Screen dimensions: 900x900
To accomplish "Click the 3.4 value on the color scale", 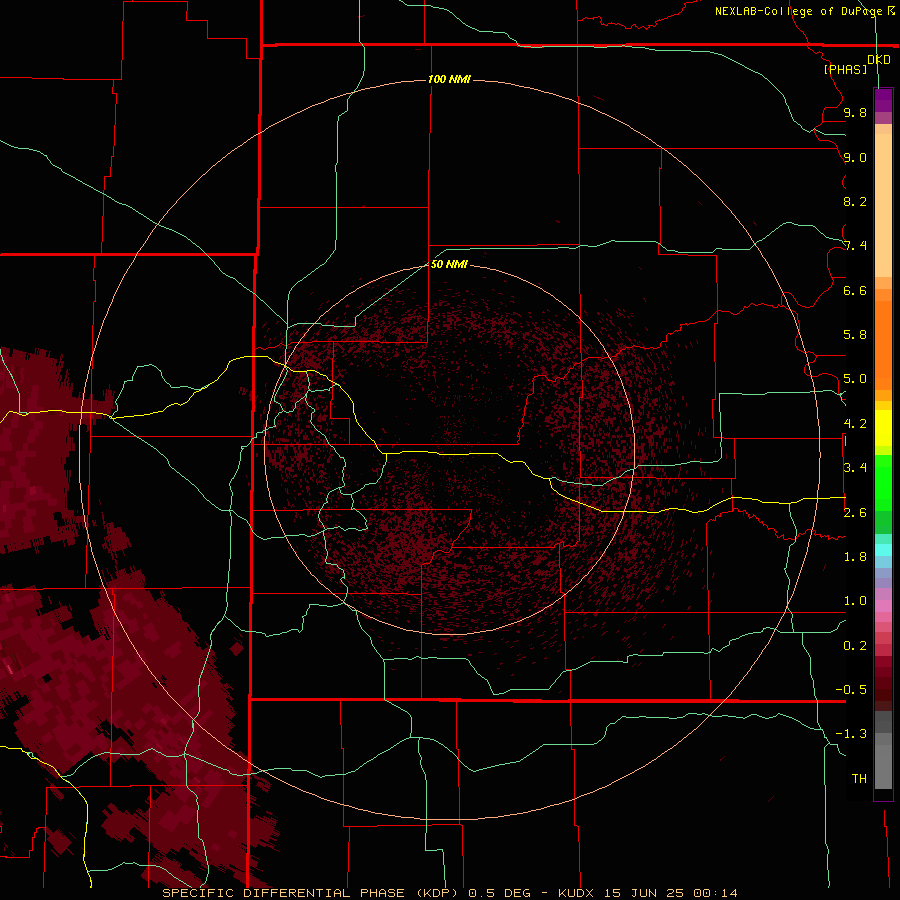I will click(855, 468).
